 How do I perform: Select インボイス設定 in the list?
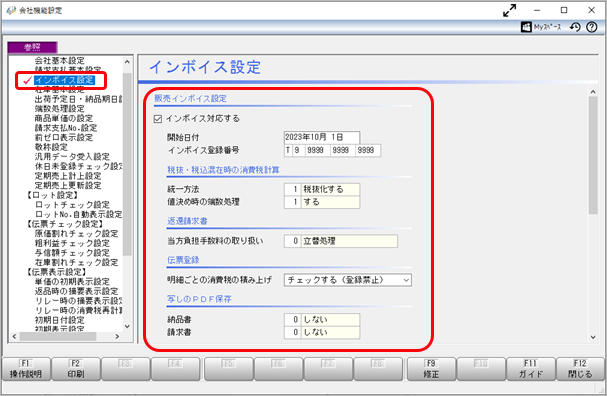[x=64, y=80]
